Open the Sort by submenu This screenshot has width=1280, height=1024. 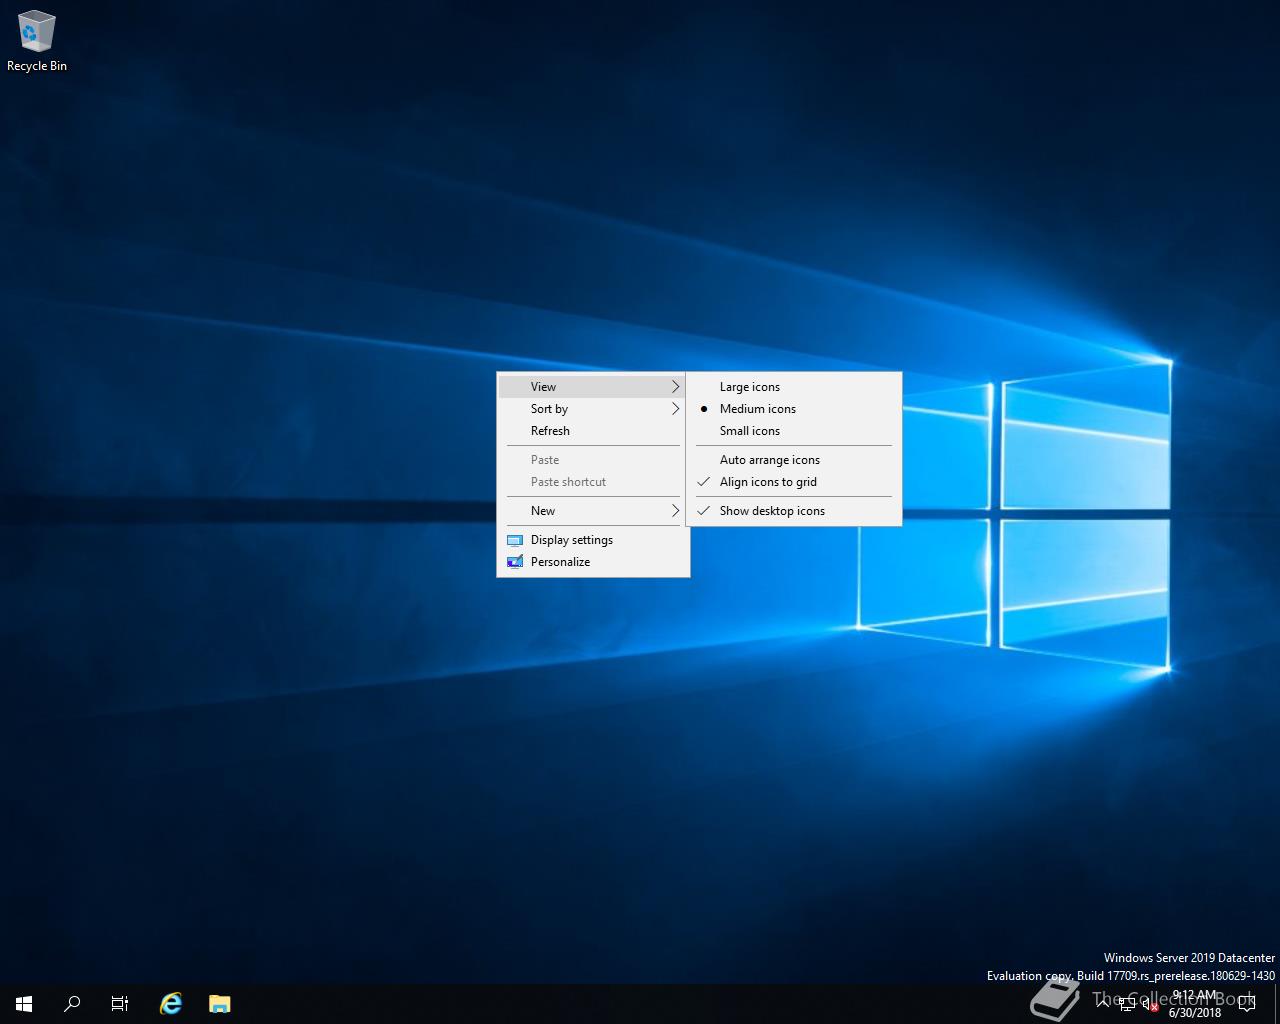click(593, 409)
